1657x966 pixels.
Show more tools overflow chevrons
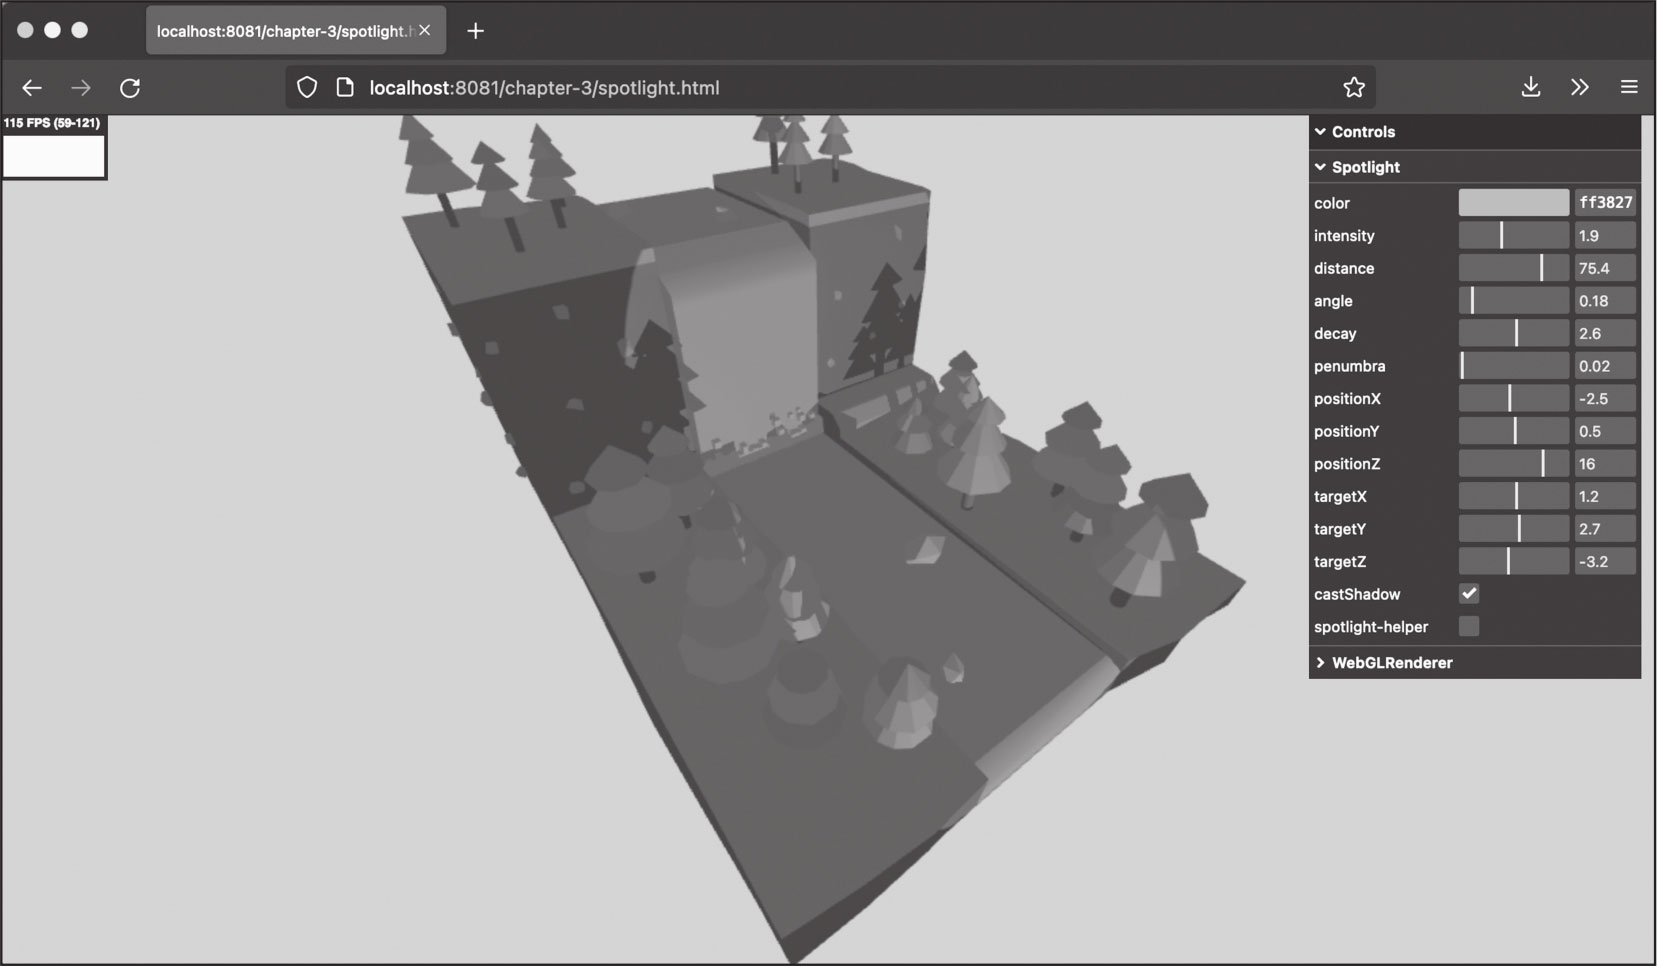point(1580,88)
